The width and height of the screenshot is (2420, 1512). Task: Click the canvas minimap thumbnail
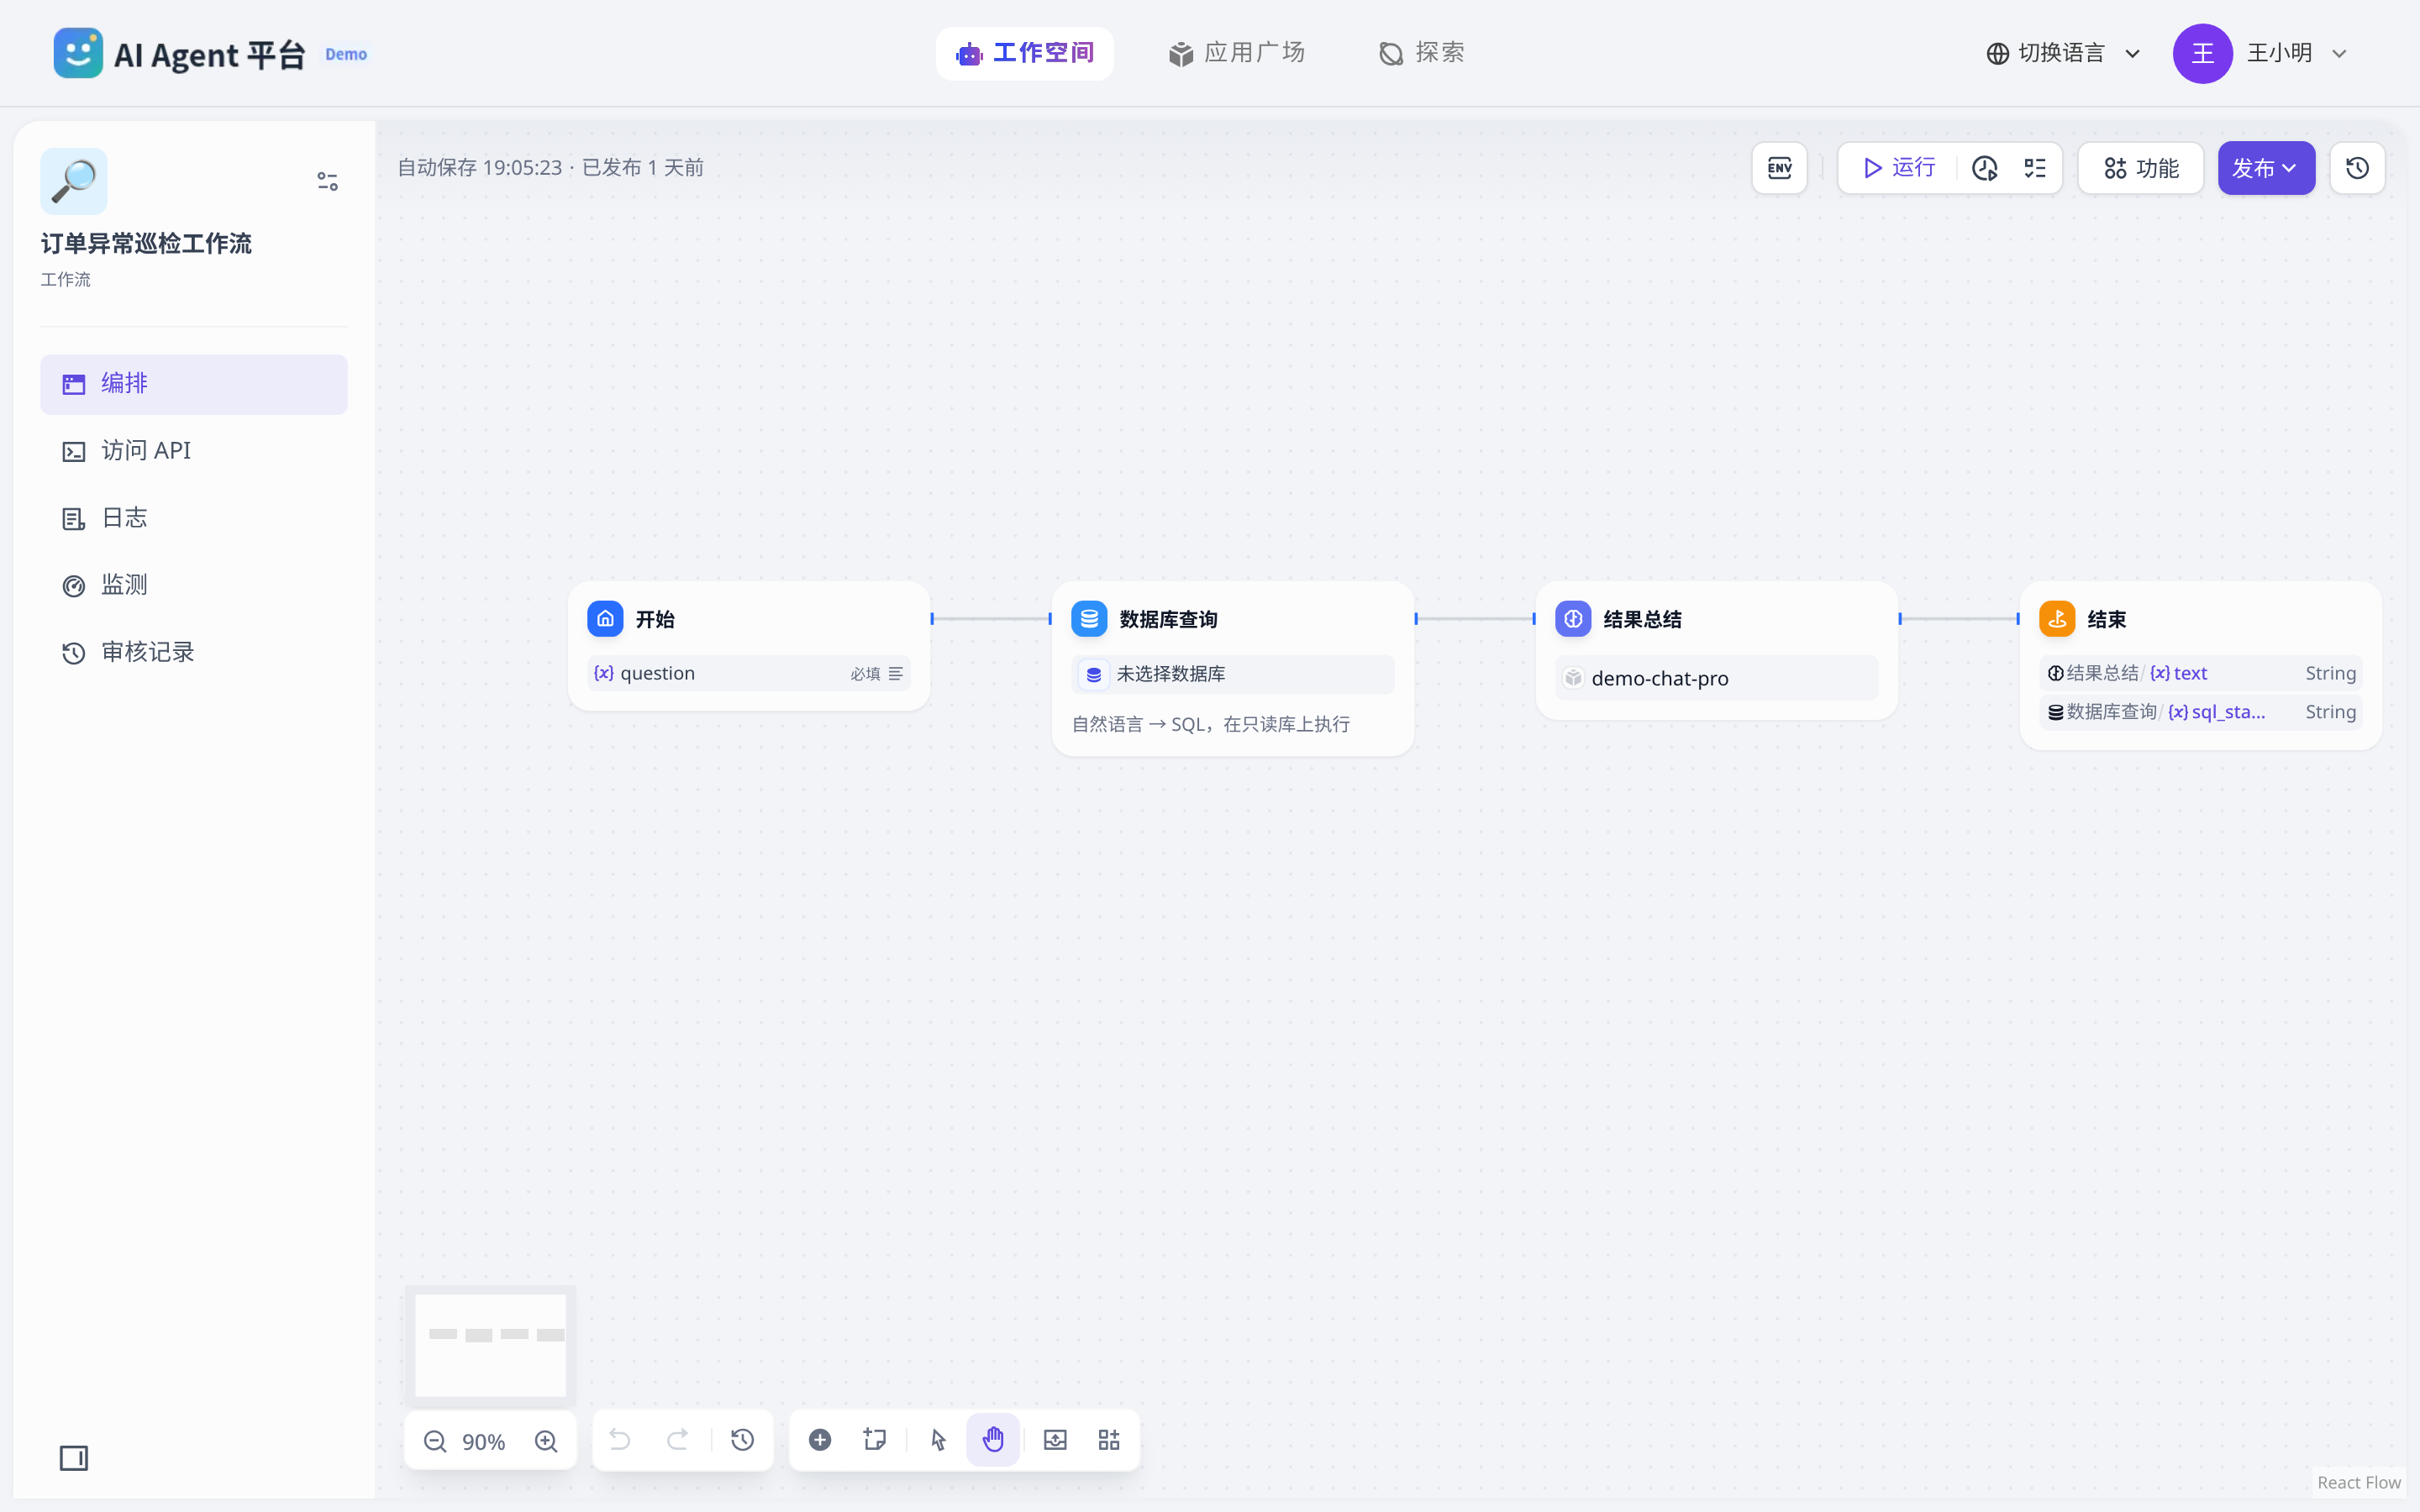[490, 1345]
